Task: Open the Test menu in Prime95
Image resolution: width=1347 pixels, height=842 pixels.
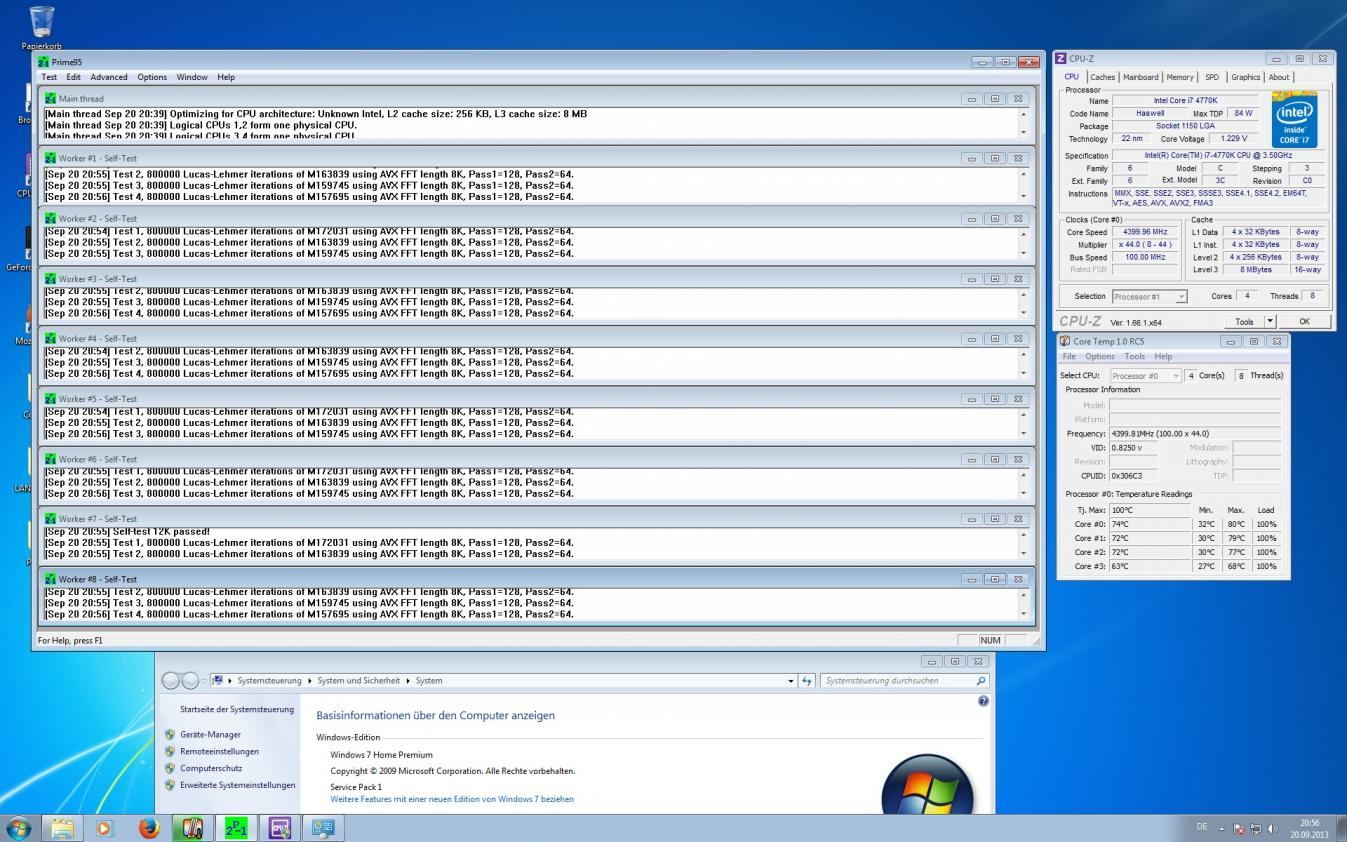Action: click(48, 77)
